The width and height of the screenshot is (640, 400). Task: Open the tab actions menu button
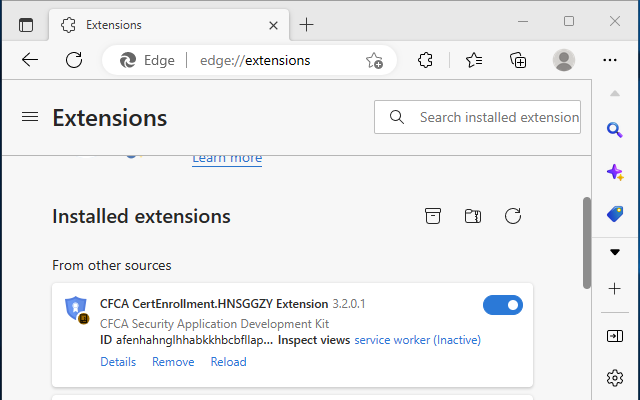pos(26,24)
